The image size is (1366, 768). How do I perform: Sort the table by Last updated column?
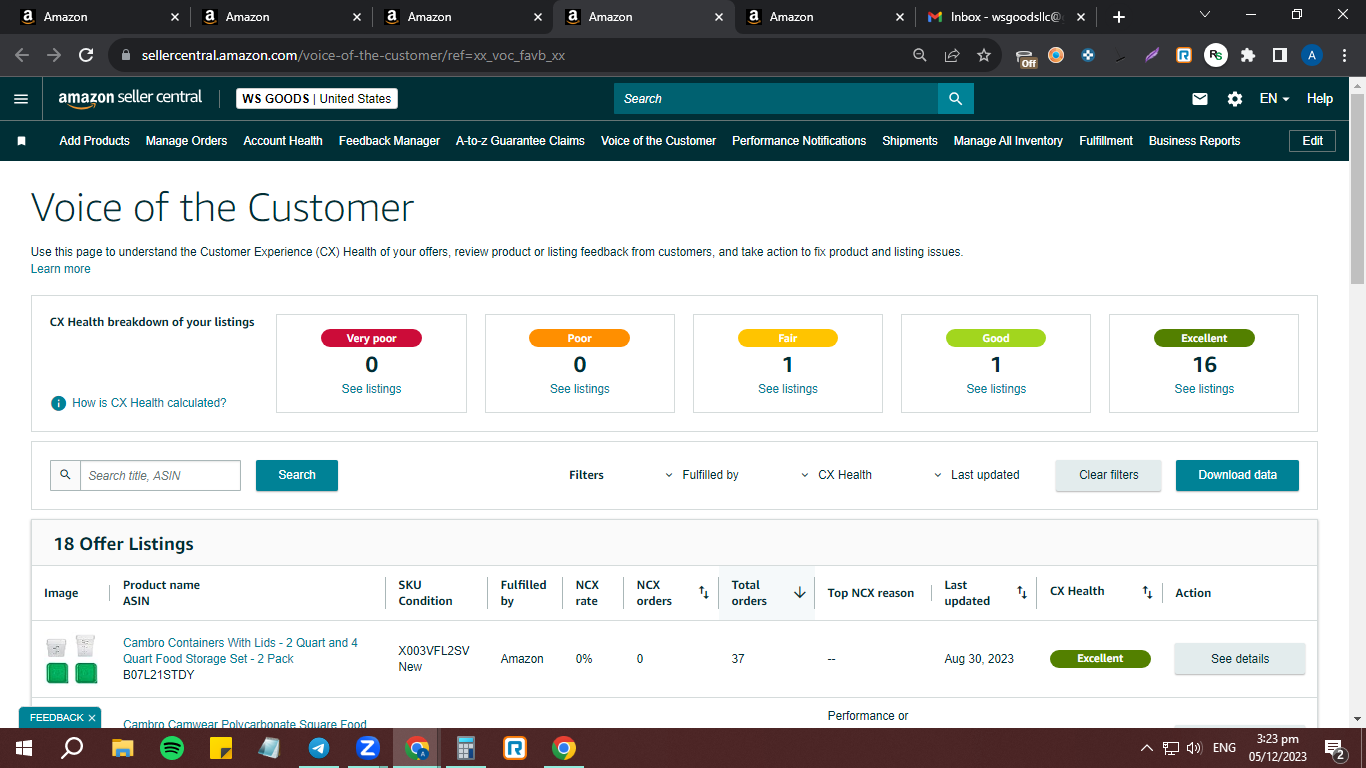click(1021, 593)
